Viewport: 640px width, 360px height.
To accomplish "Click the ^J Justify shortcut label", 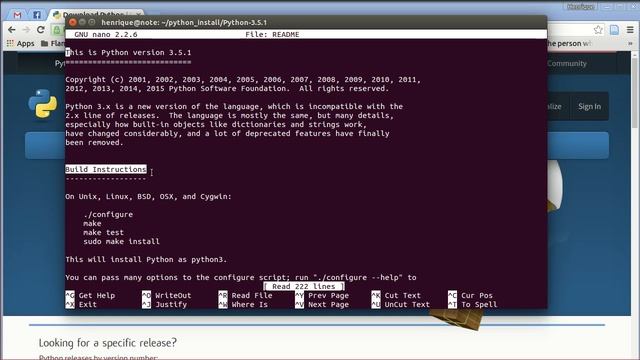I will pos(164,304).
